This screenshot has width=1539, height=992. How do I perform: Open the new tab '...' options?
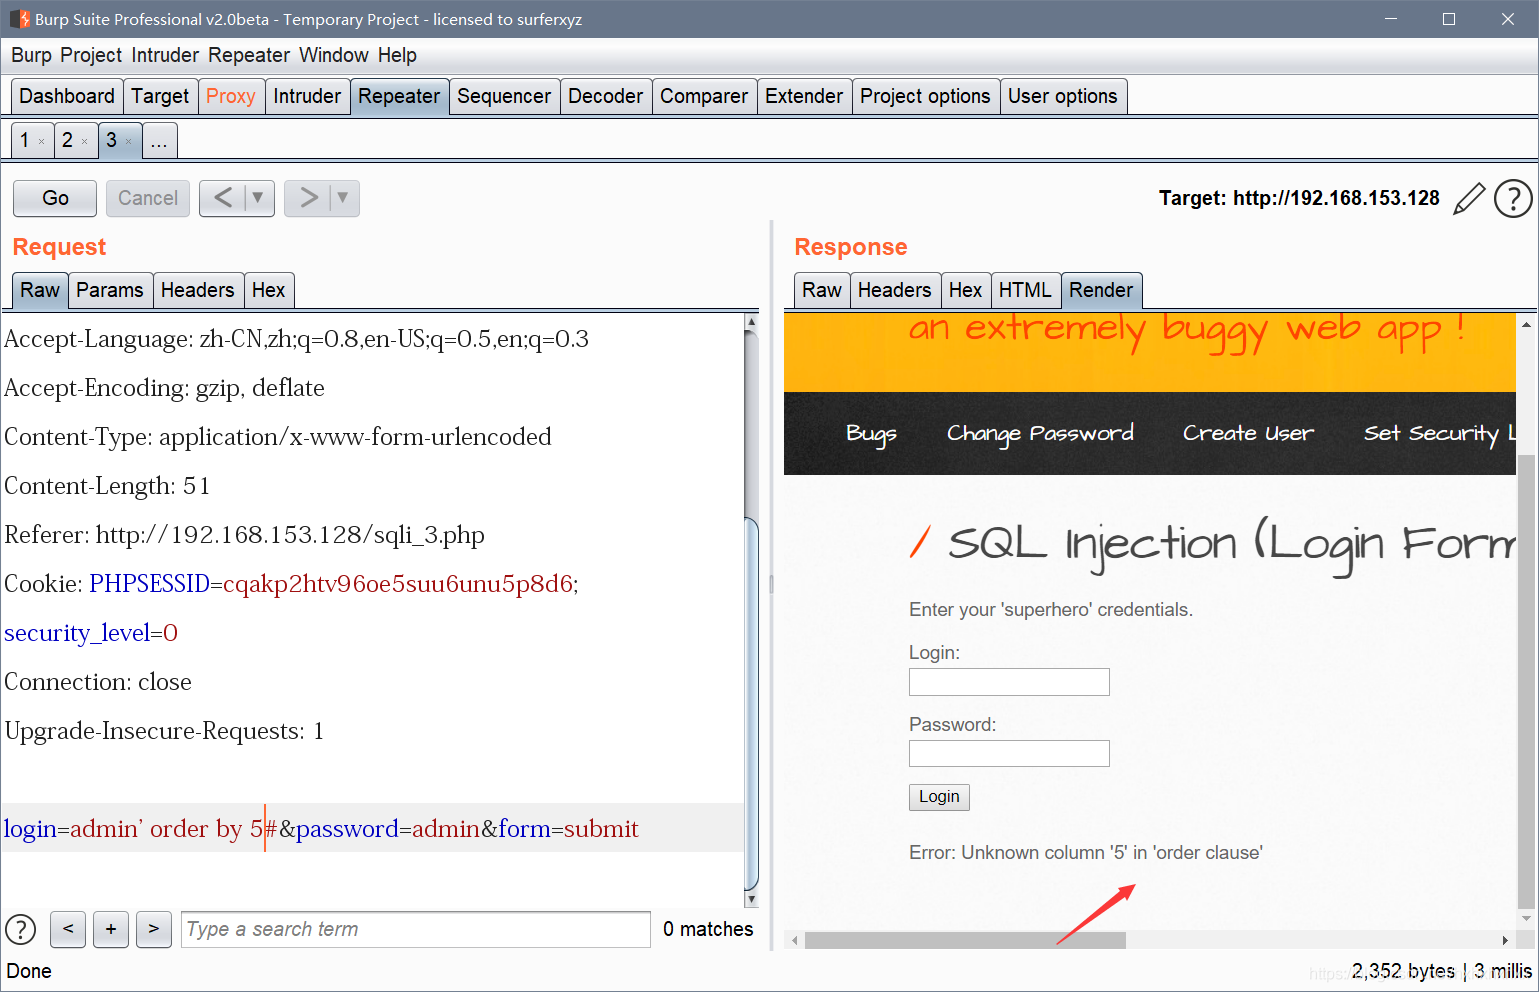click(x=159, y=141)
